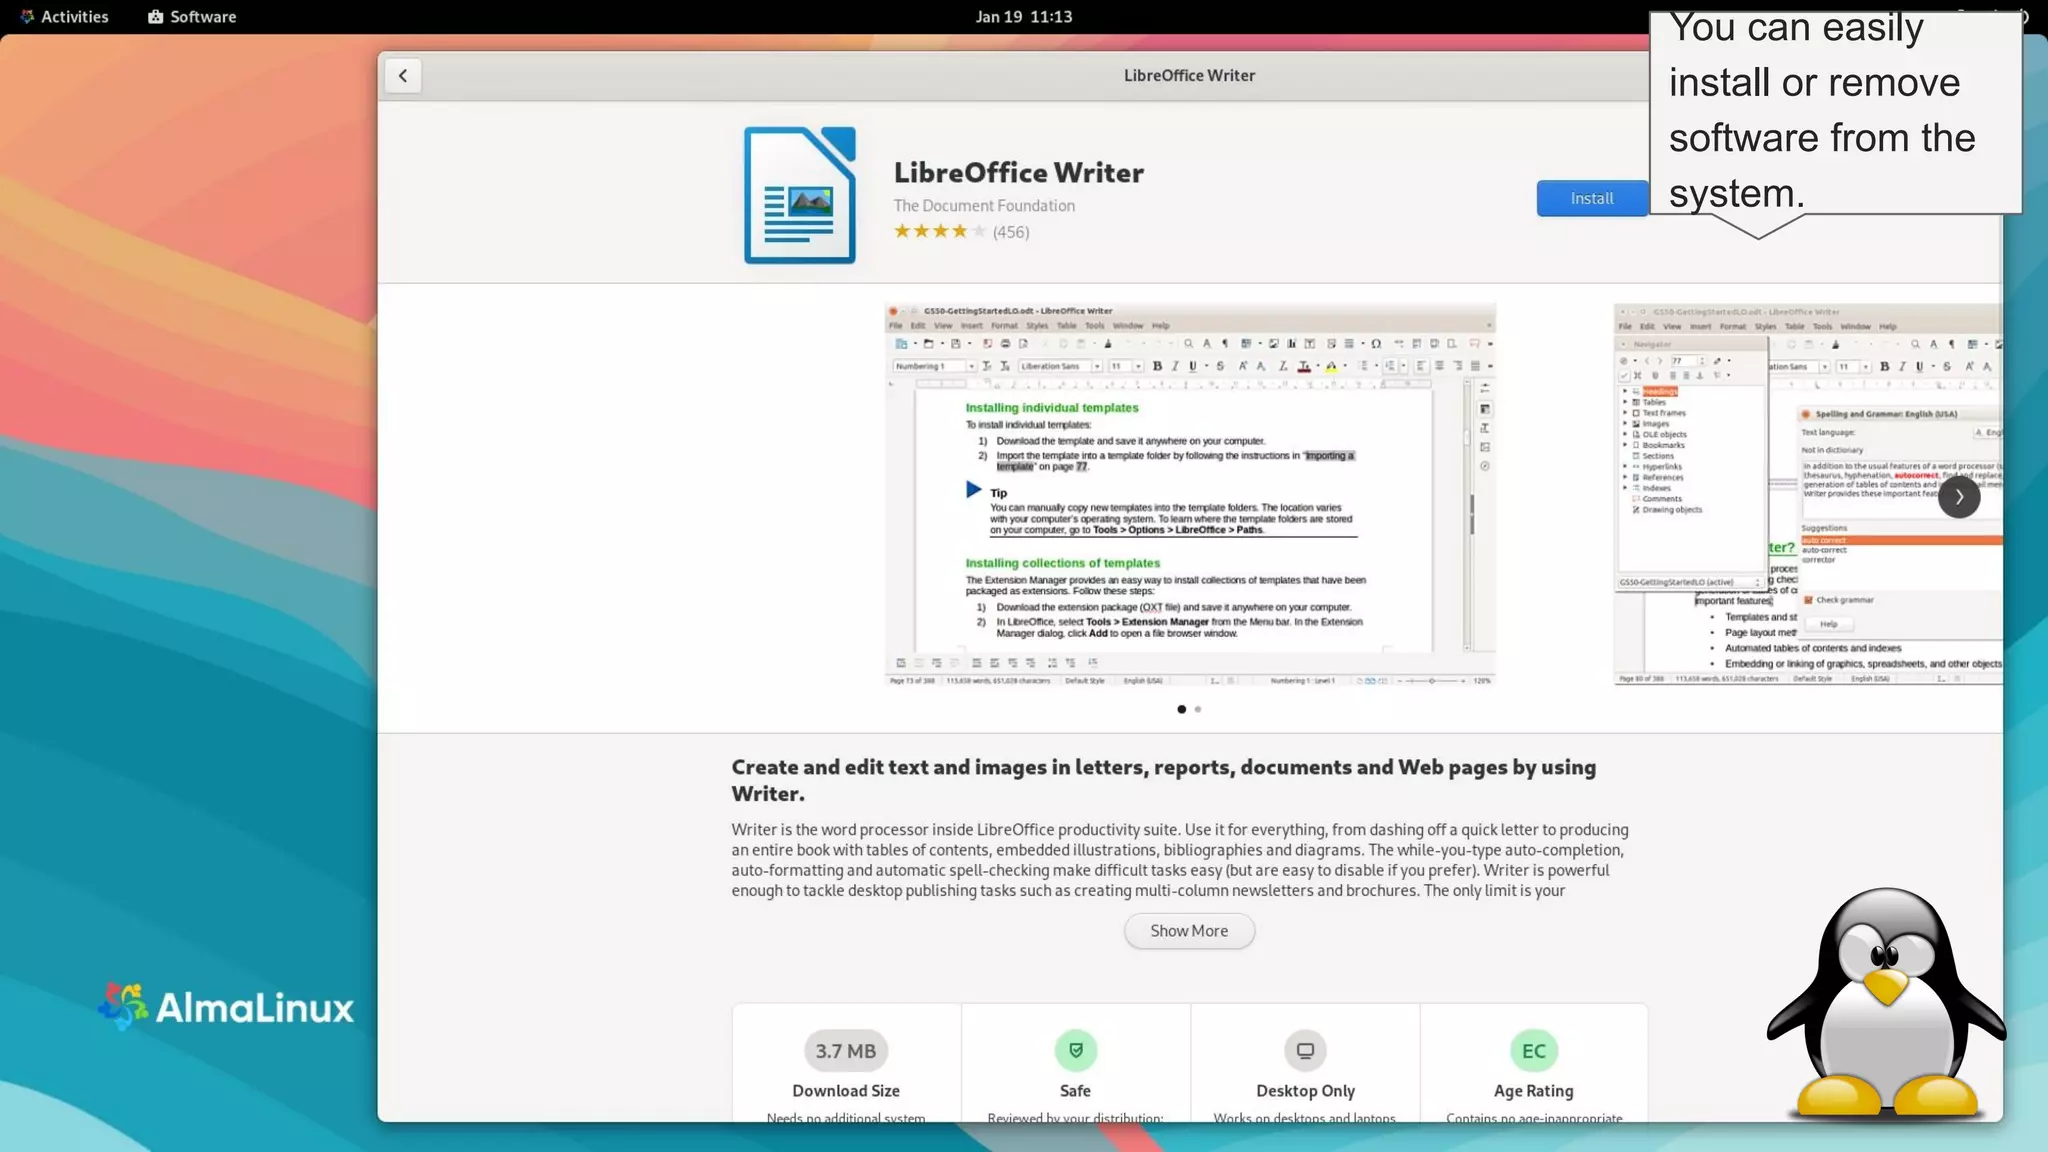This screenshot has width=2048, height=1152.
Task: Advance to the next screenshot with arrow
Action: tap(1958, 497)
